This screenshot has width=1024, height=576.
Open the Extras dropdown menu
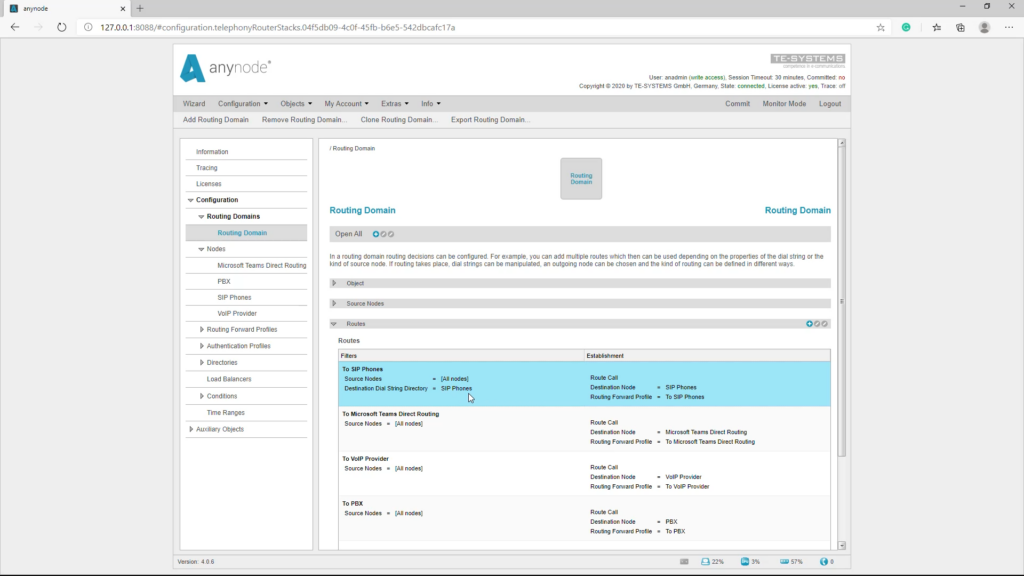click(394, 104)
